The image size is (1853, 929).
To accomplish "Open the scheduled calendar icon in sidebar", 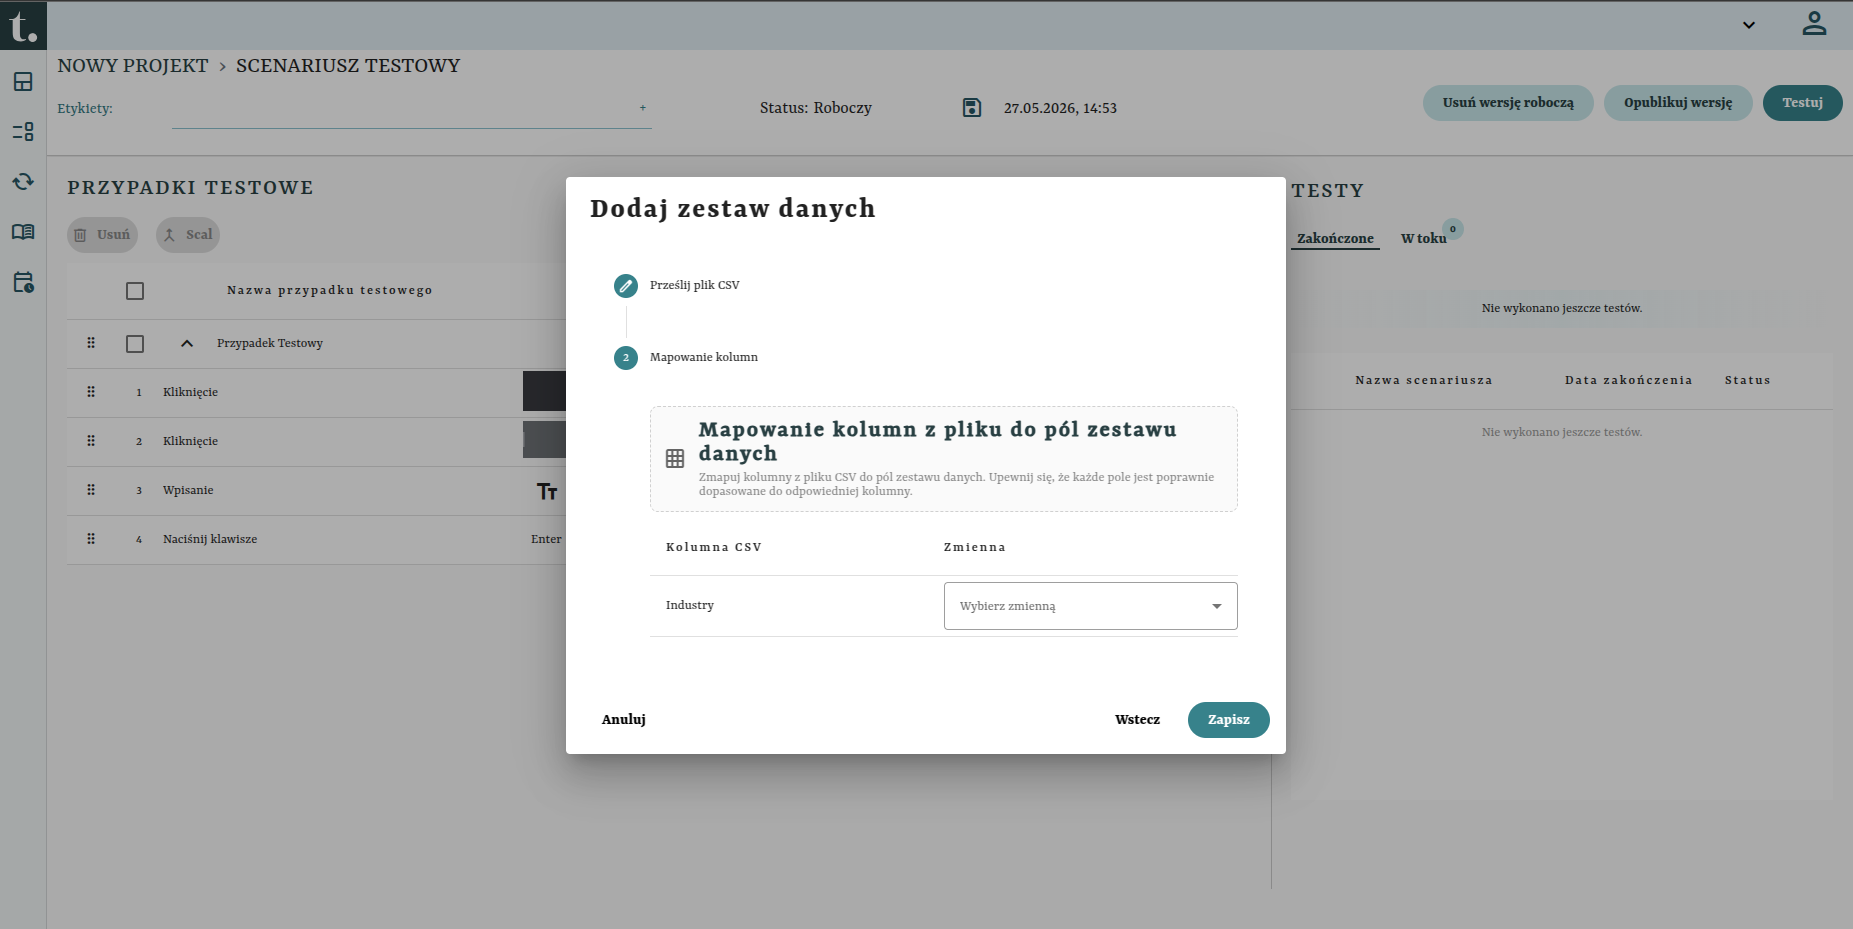I will tap(23, 282).
